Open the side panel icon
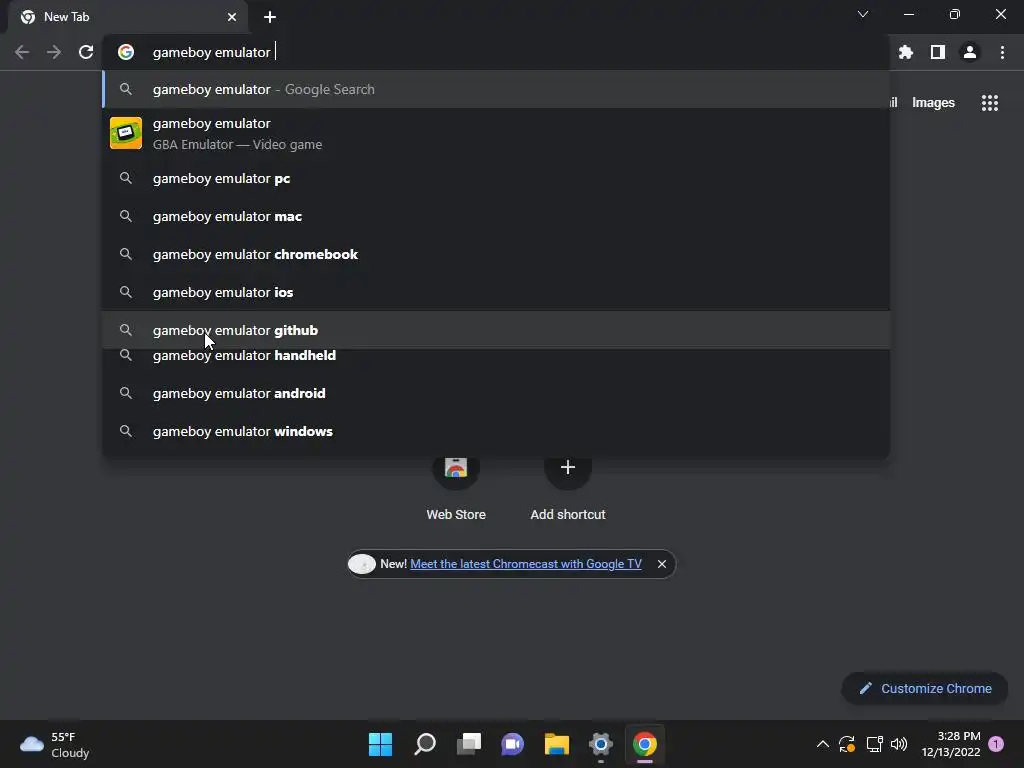The image size is (1024, 768). pos(938,52)
